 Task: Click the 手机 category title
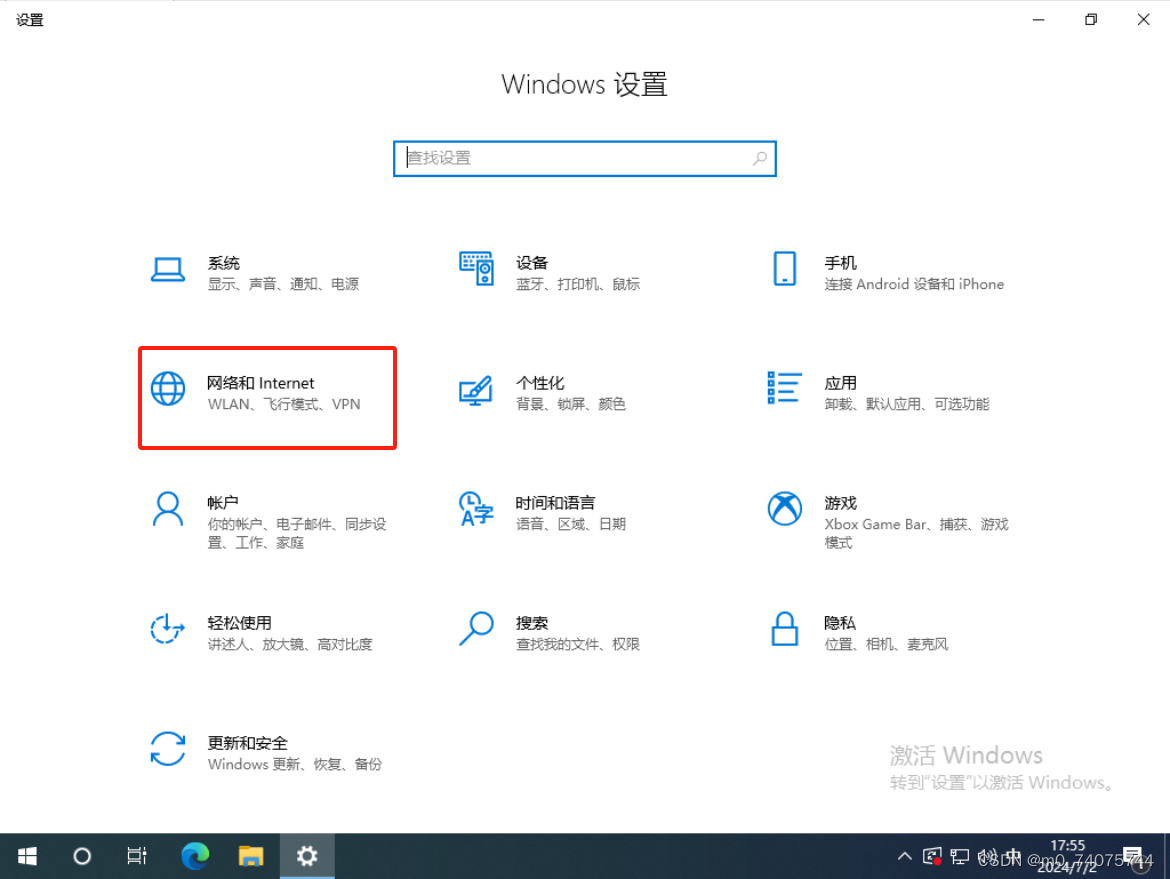coord(840,263)
